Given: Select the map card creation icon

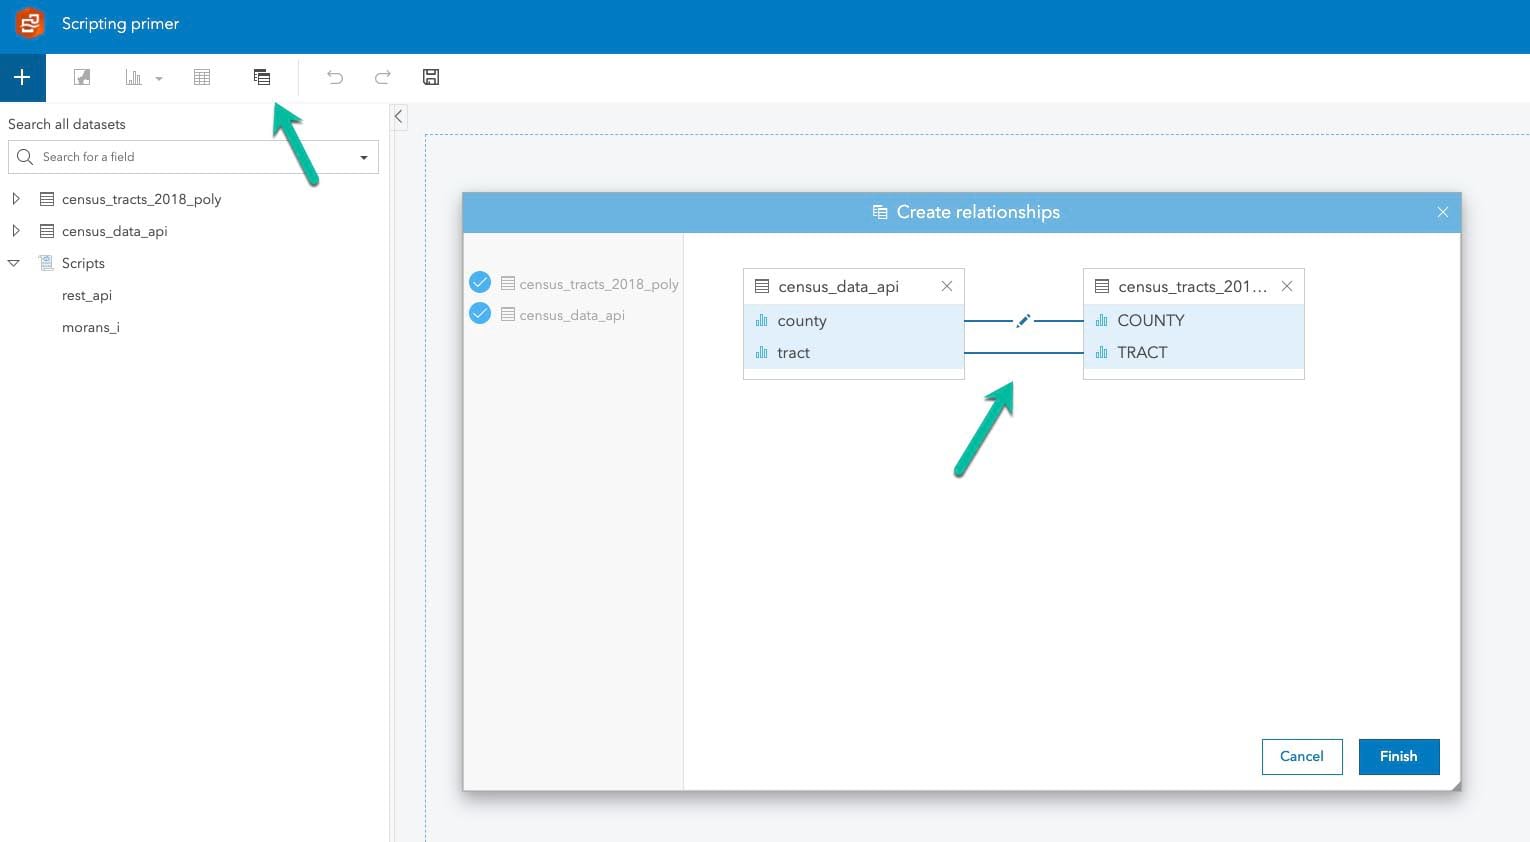Looking at the screenshot, I should point(81,77).
